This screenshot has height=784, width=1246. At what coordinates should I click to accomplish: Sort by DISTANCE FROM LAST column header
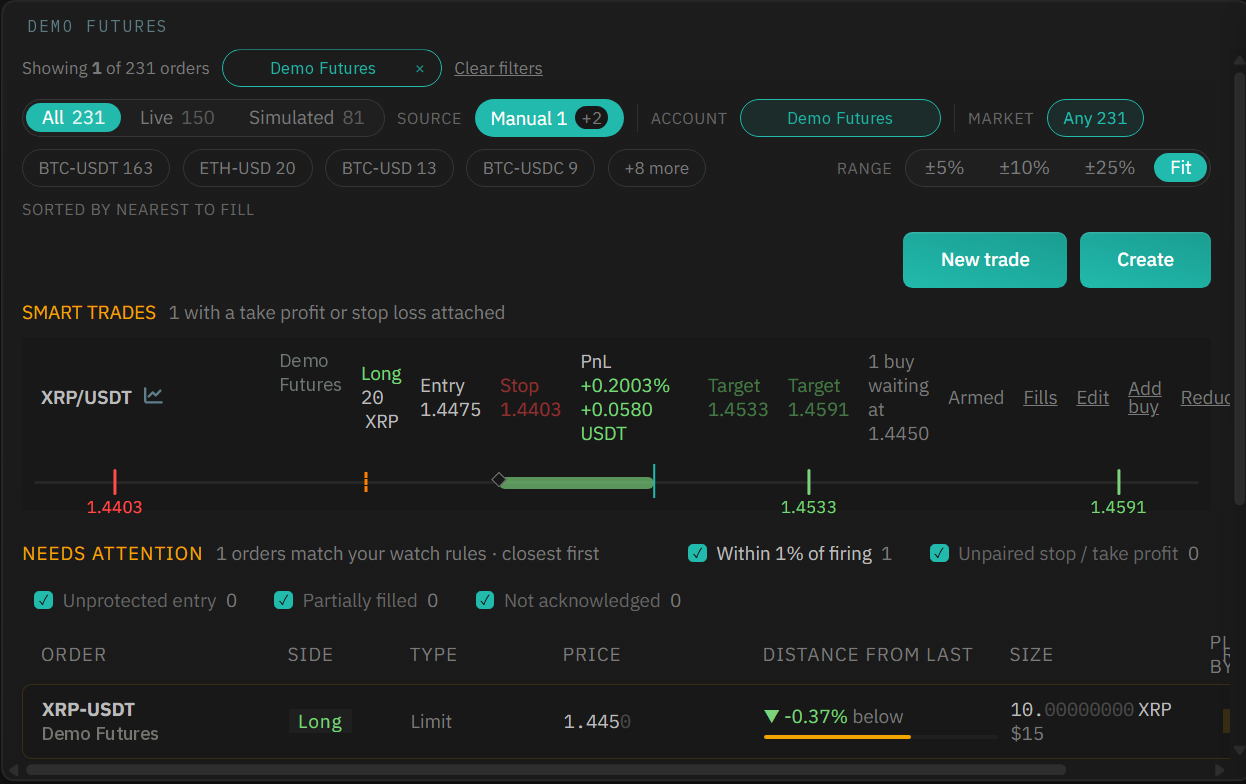point(868,655)
